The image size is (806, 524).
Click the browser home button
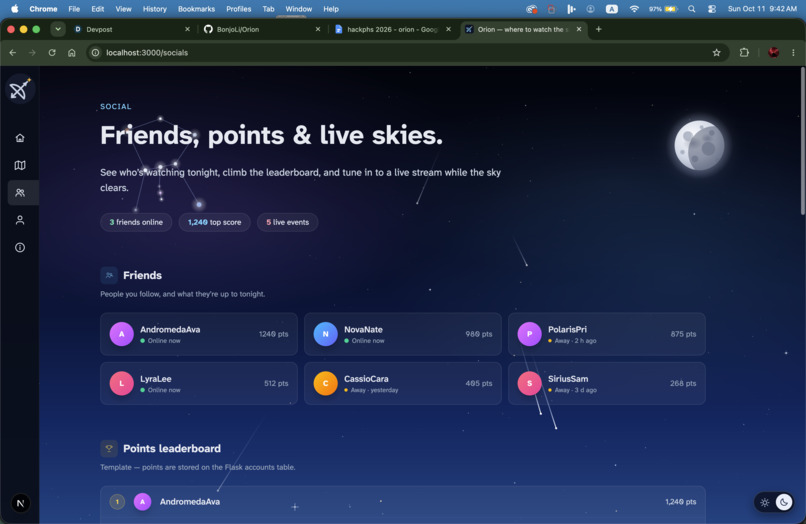coord(71,52)
